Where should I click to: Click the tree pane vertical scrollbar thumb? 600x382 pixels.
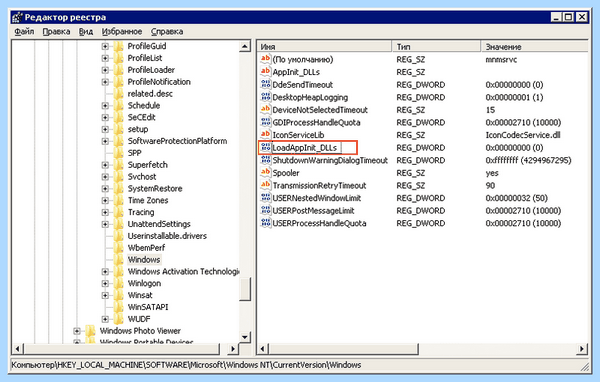245,289
